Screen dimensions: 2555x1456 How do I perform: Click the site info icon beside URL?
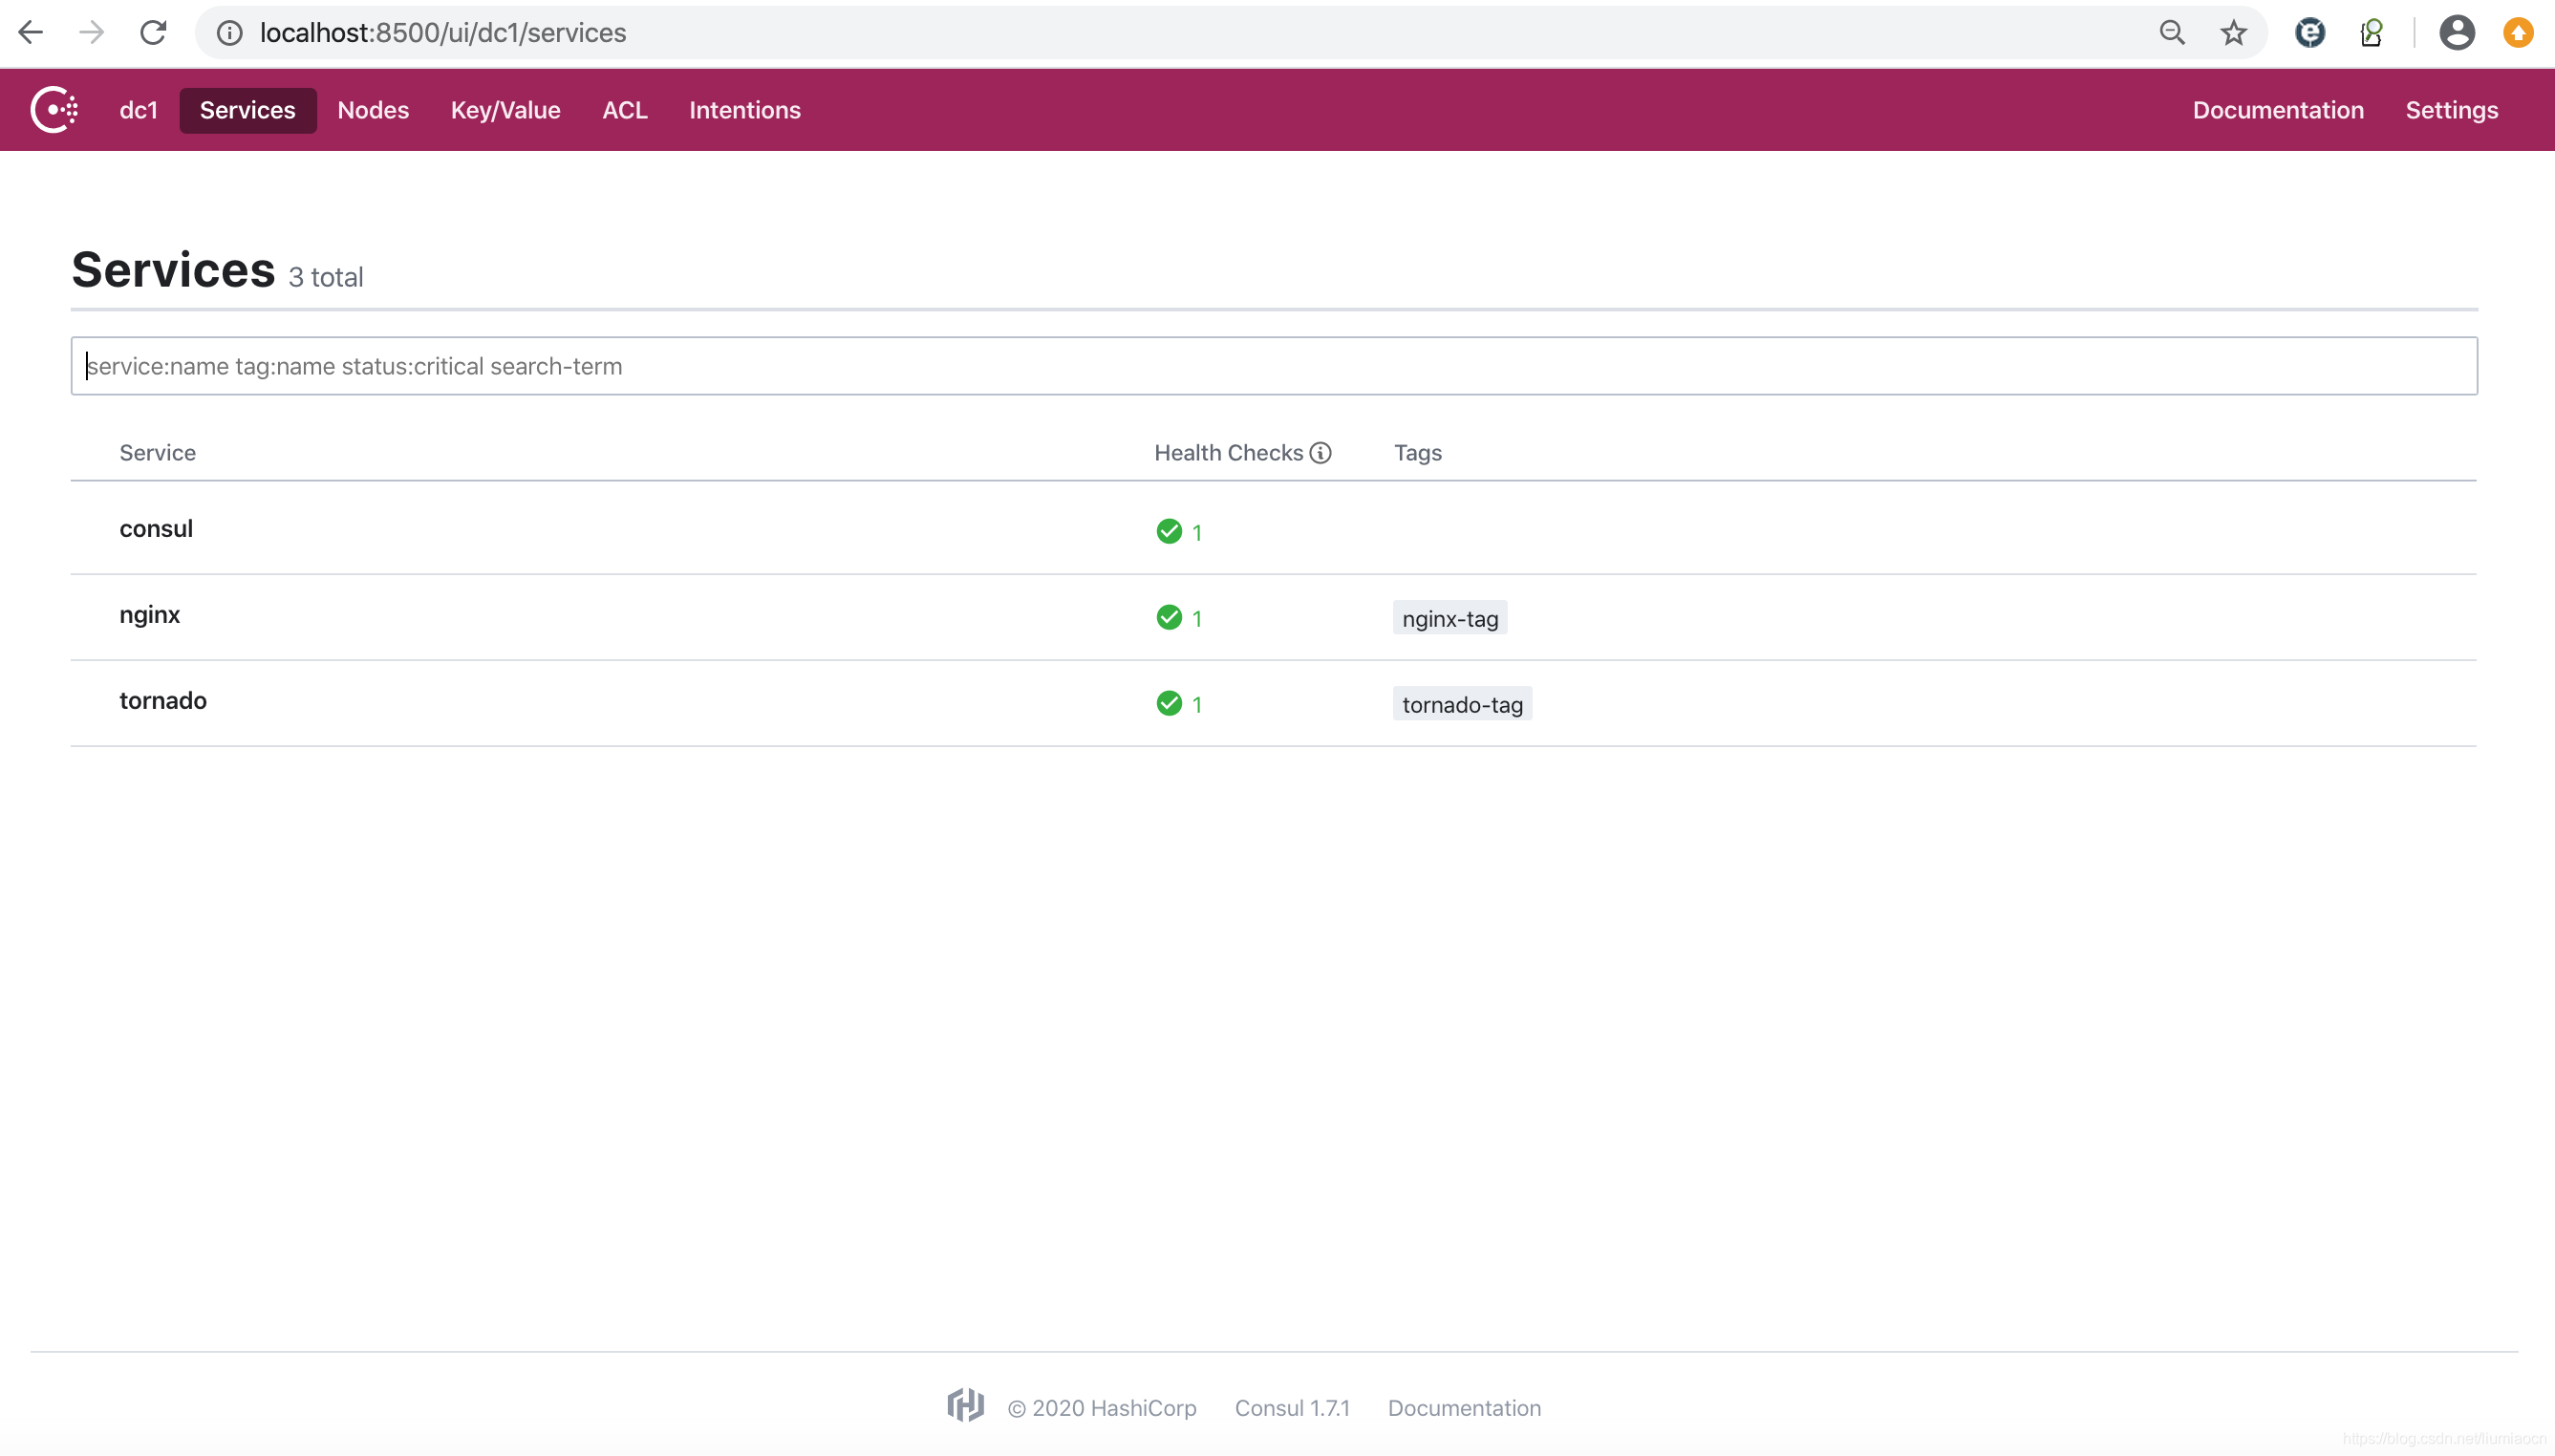coord(229,33)
